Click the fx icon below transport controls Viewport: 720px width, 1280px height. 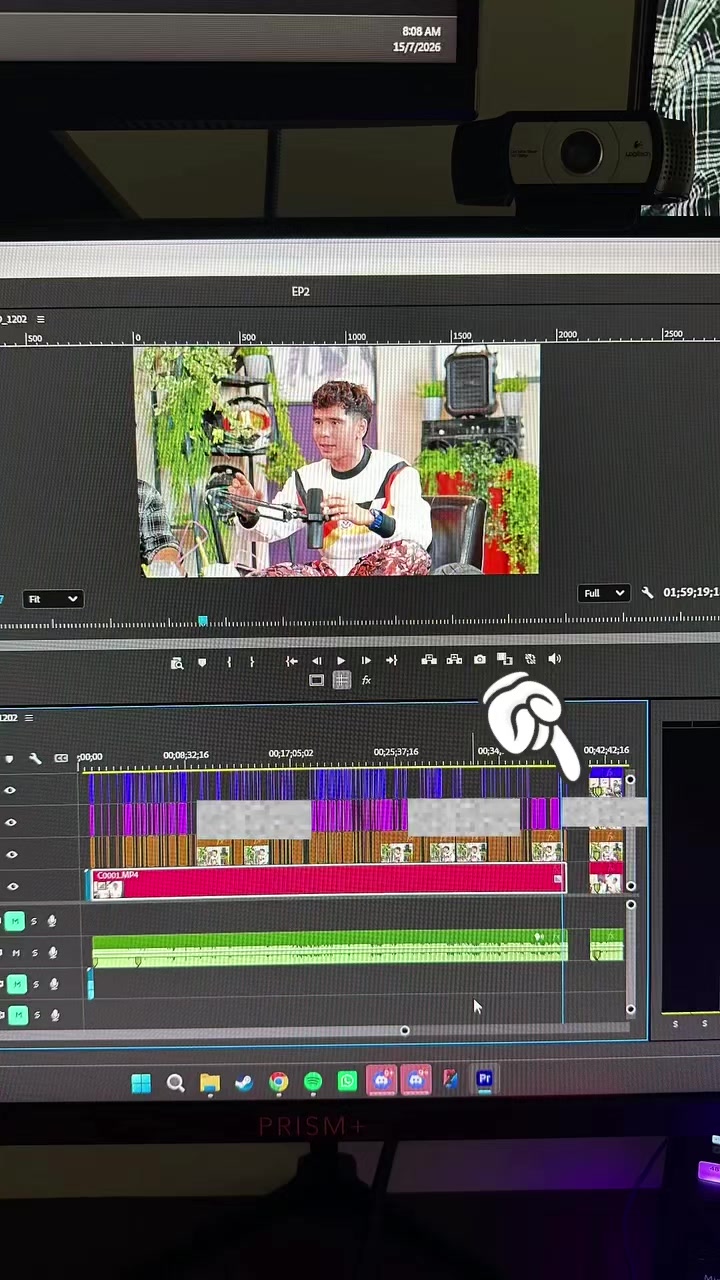point(366,680)
